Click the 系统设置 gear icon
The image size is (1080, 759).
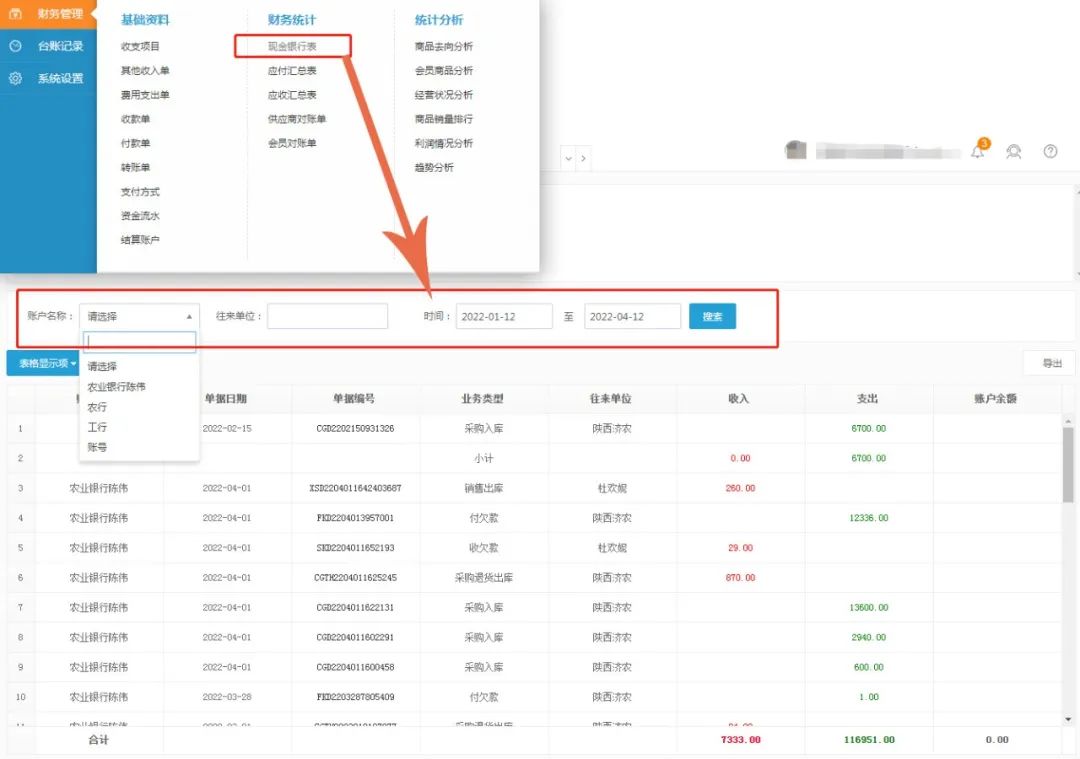pos(16,78)
